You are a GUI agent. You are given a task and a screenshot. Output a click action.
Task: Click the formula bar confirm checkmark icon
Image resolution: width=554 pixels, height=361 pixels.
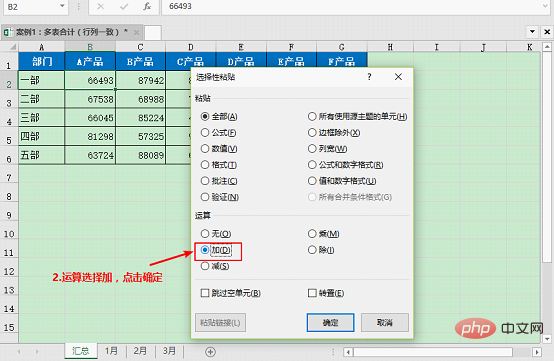(x=124, y=6)
